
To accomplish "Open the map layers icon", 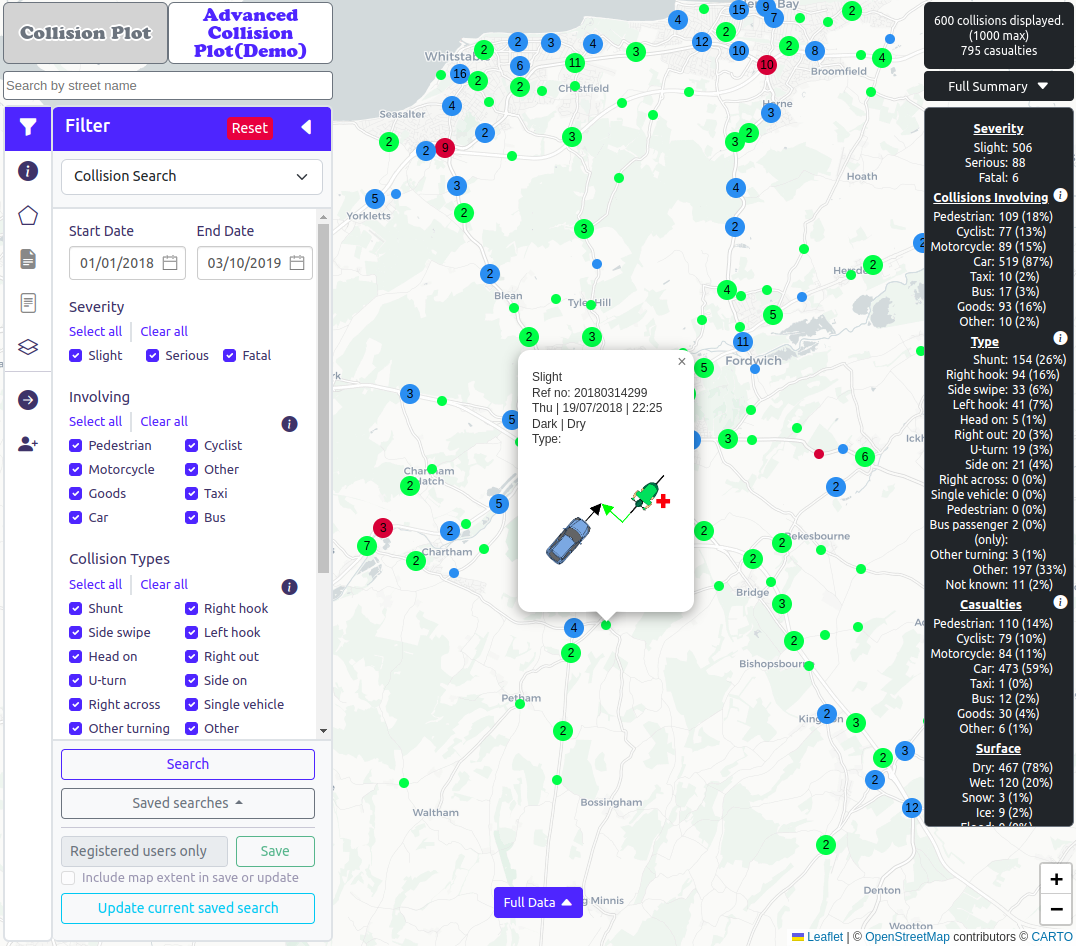I will point(28,347).
